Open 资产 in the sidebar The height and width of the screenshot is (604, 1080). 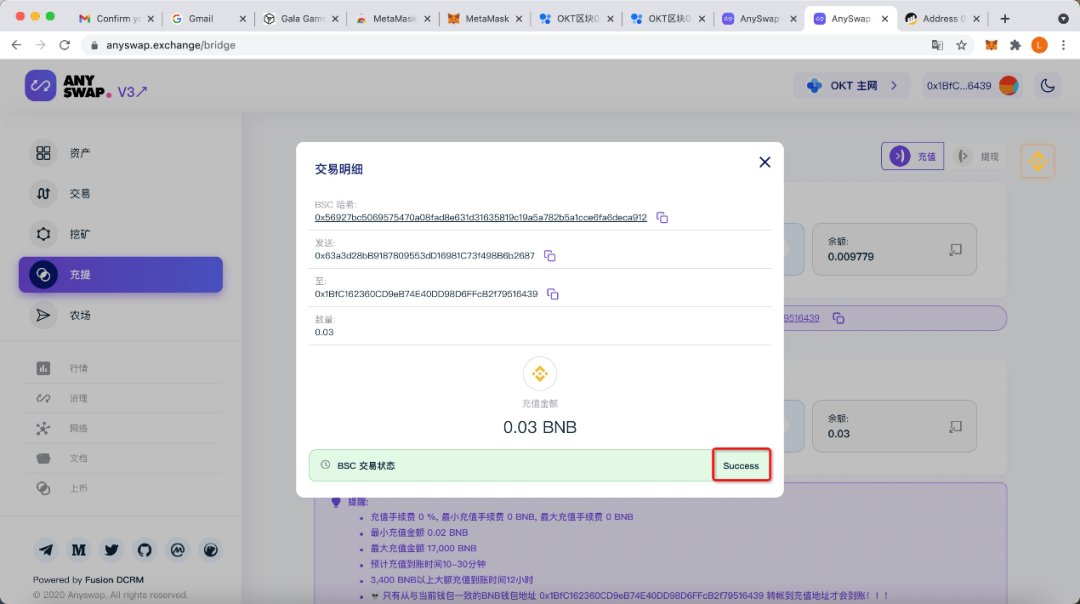tap(121, 153)
